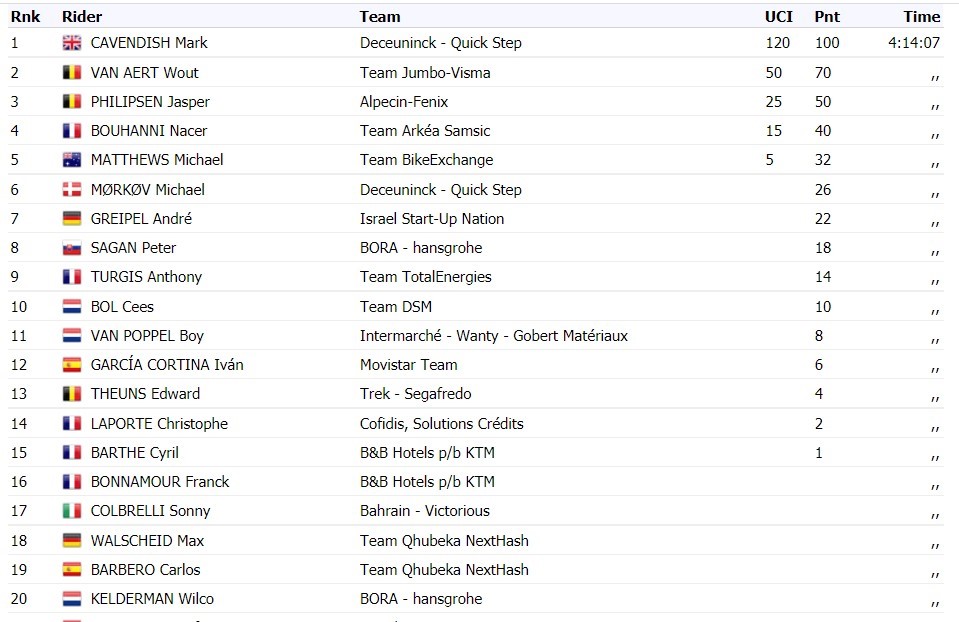
Task: Click the British flag beside Cavendish
Action: pos(72,43)
